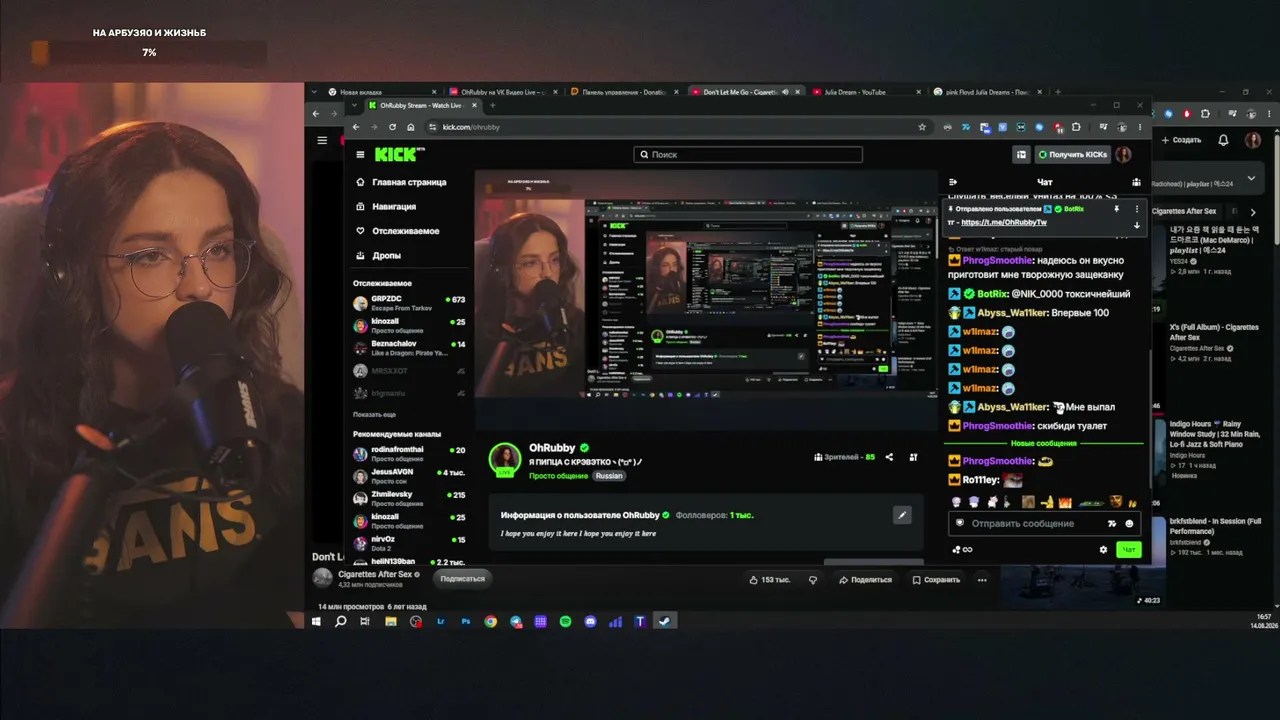Click the YouTube Создать button
This screenshot has width=1280, height=720.
(x=1182, y=140)
